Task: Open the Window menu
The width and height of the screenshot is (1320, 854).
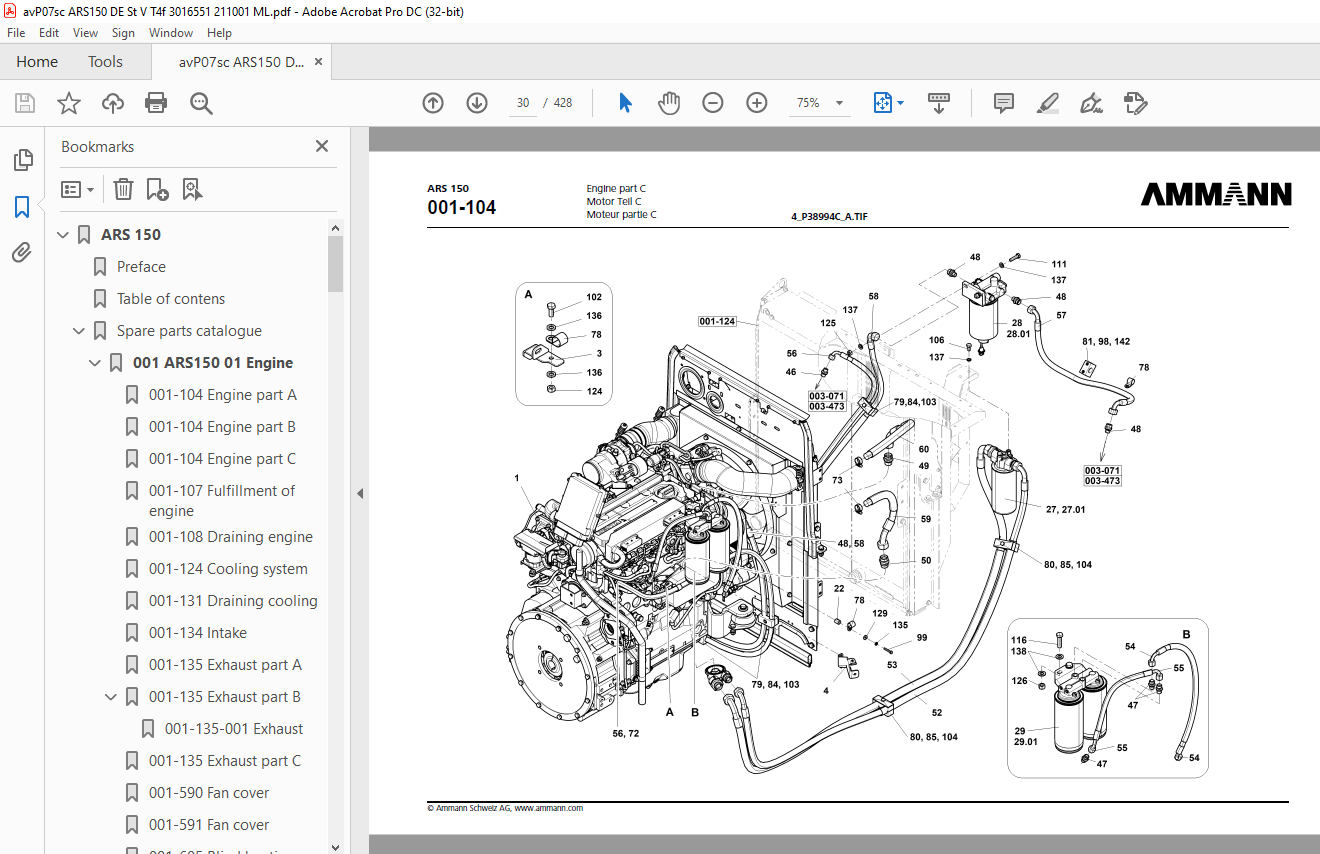Action: (x=171, y=33)
